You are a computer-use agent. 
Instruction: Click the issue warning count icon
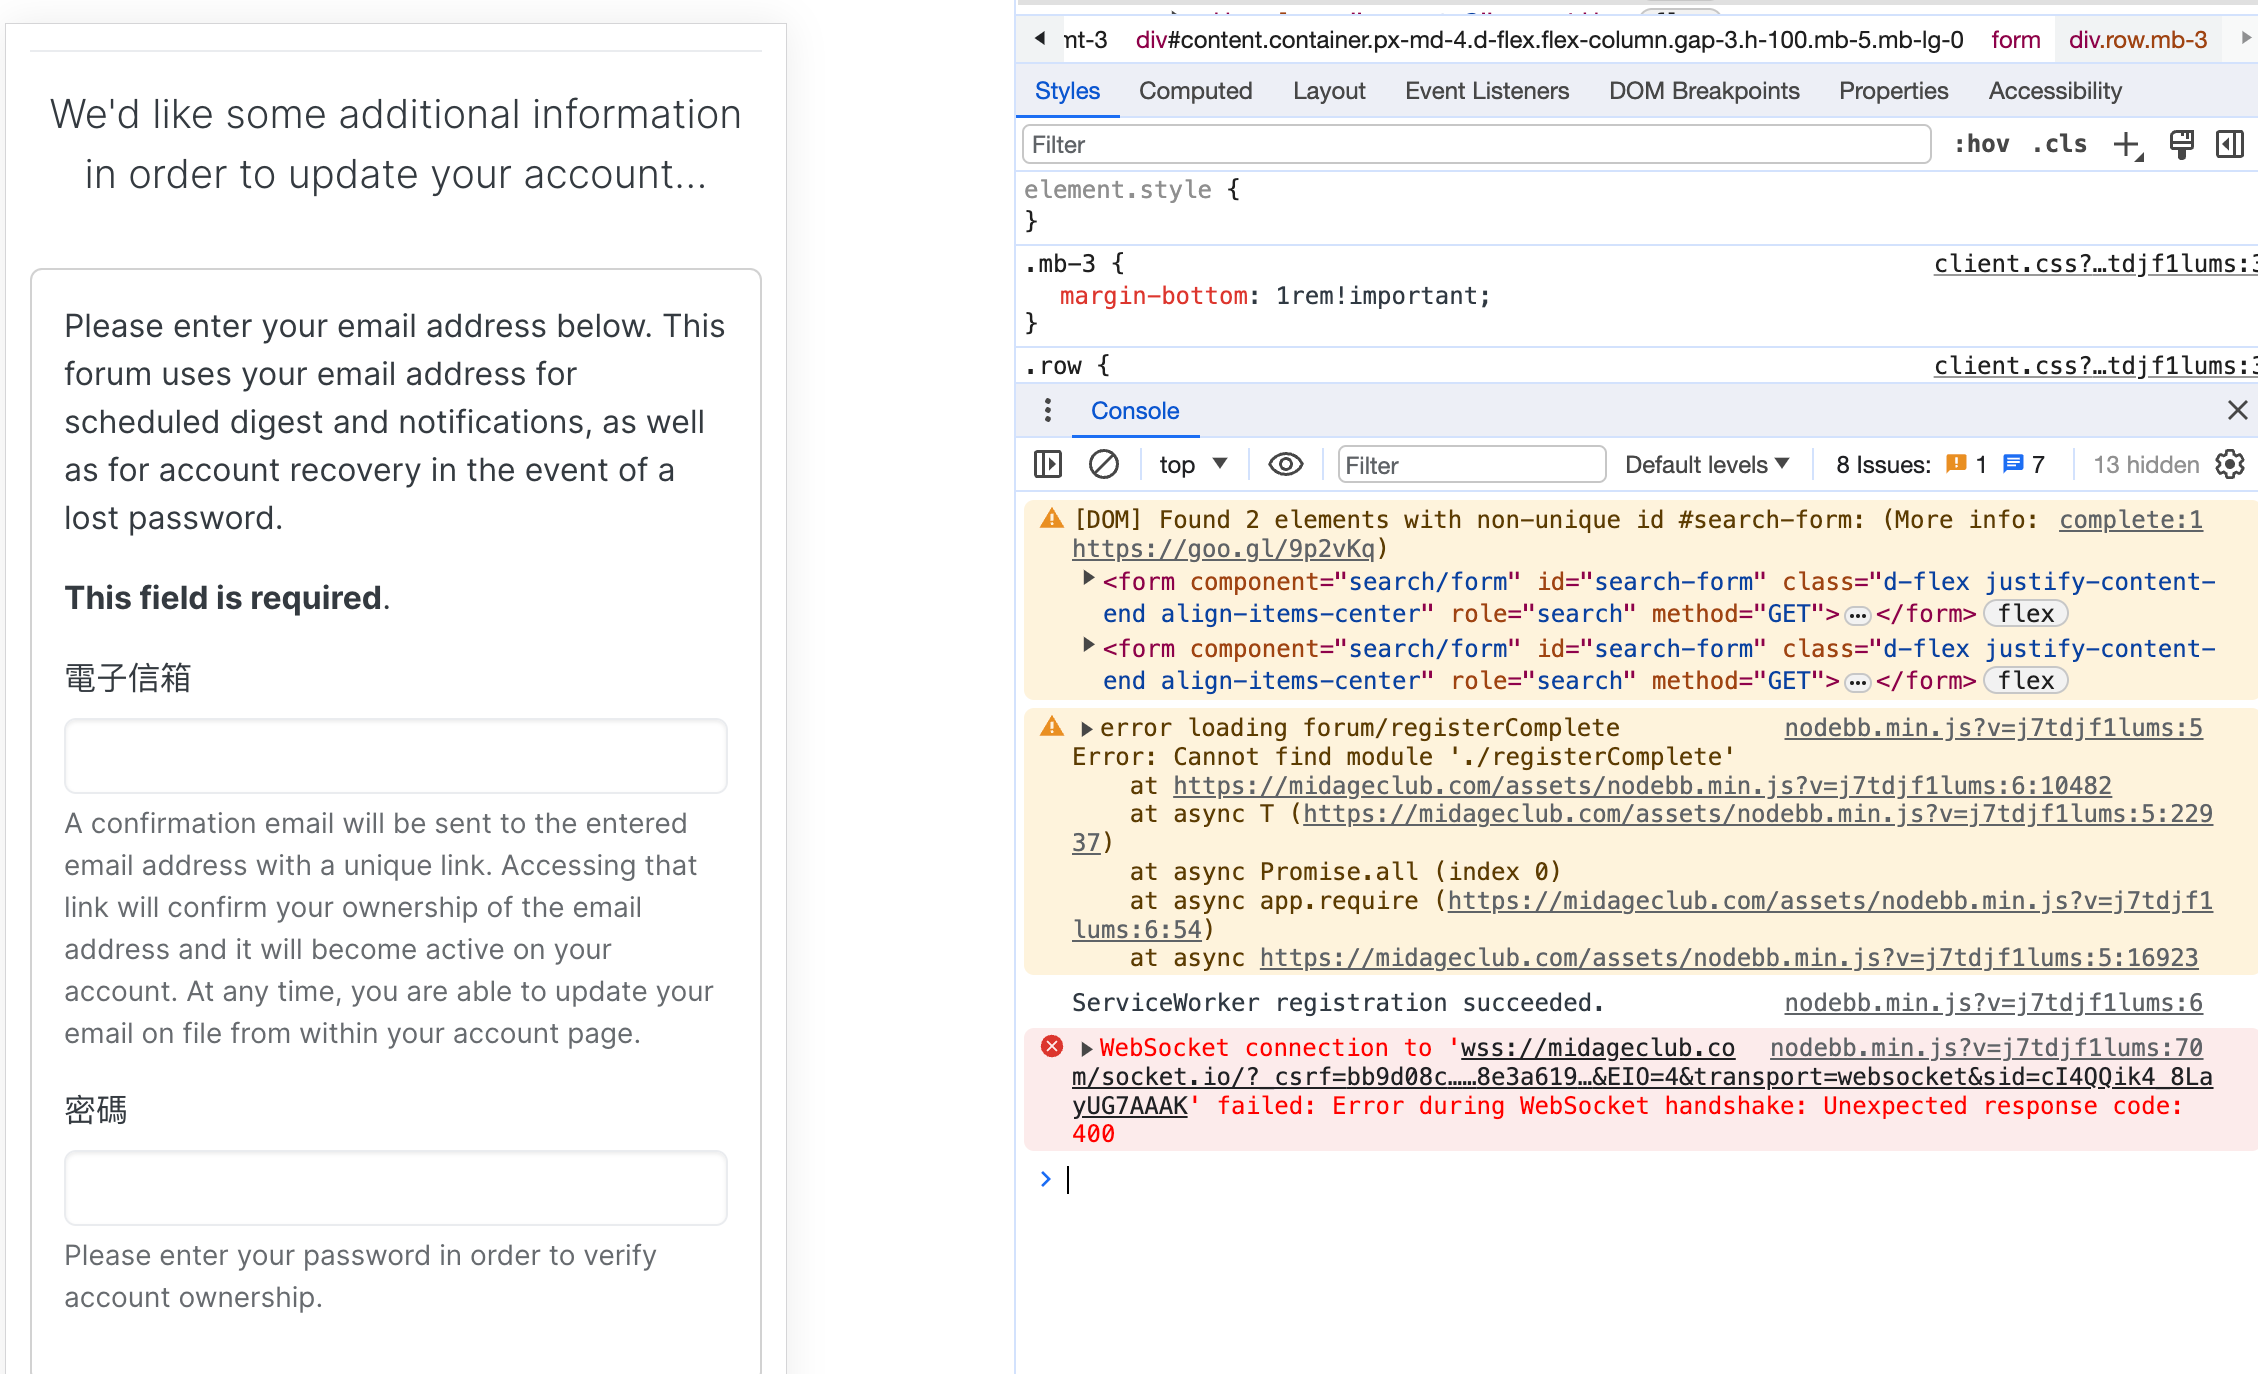1956,464
